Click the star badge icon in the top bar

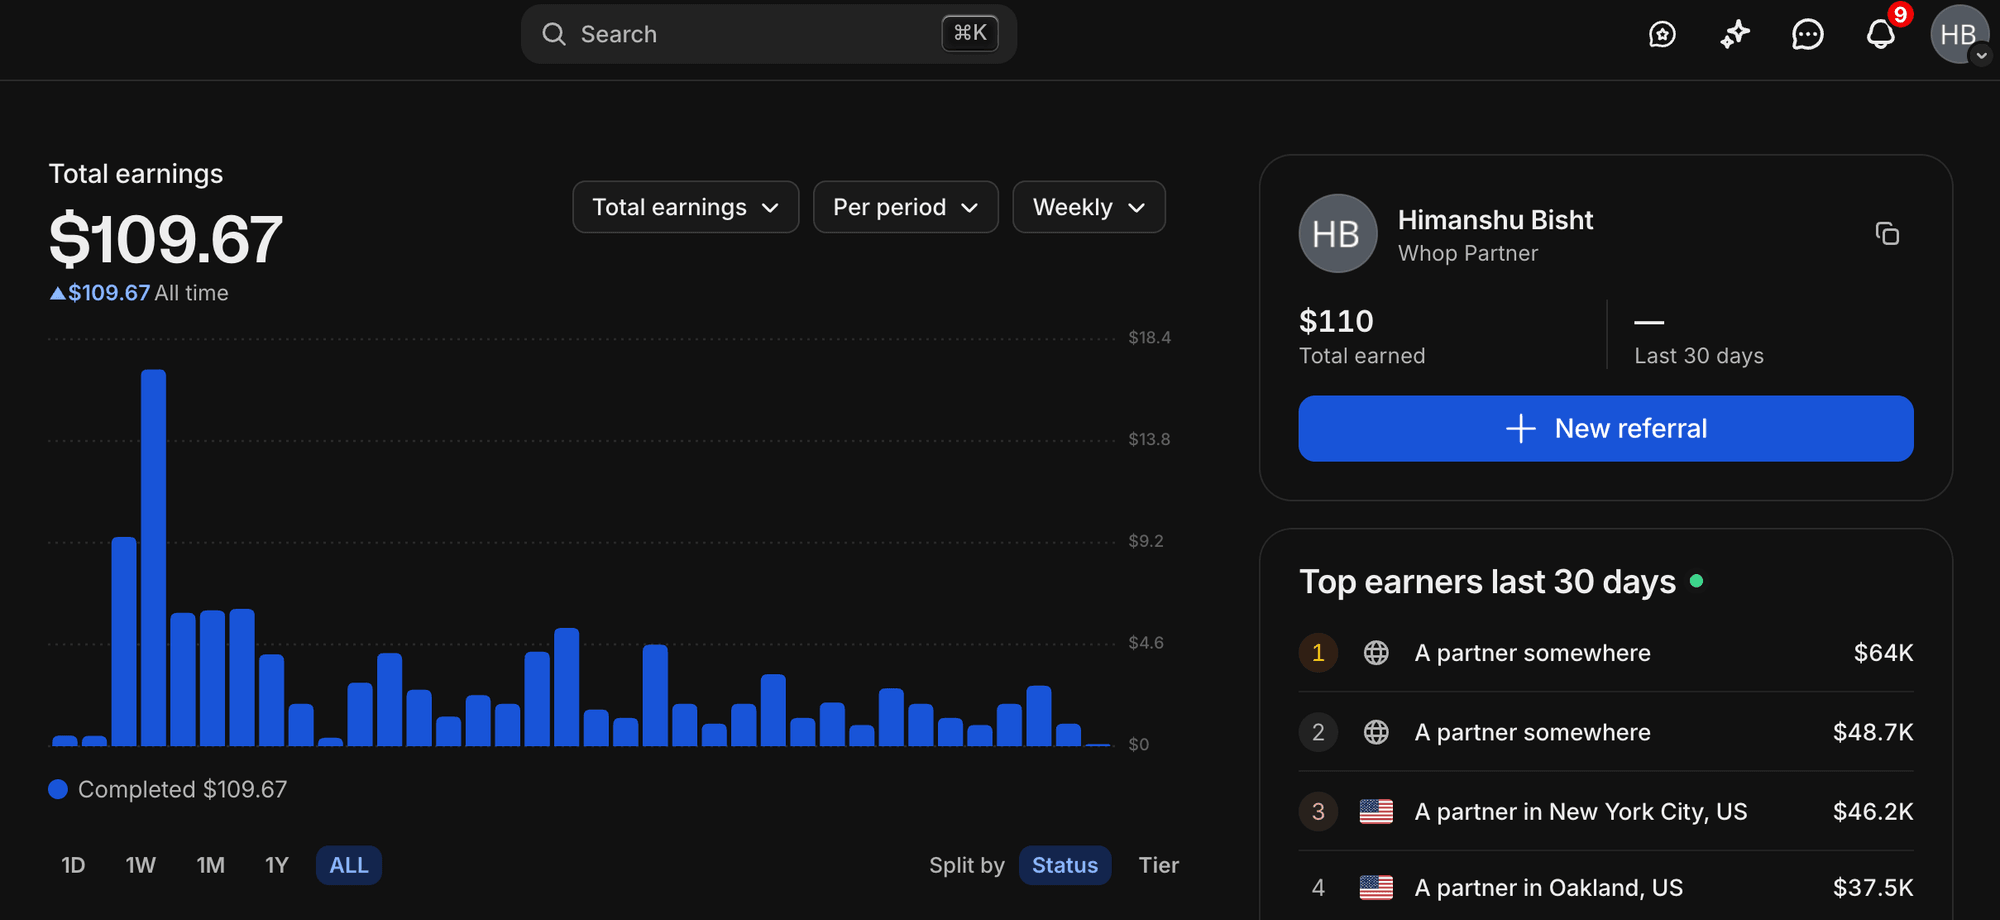pyautogui.click(x=1662, y=35)
